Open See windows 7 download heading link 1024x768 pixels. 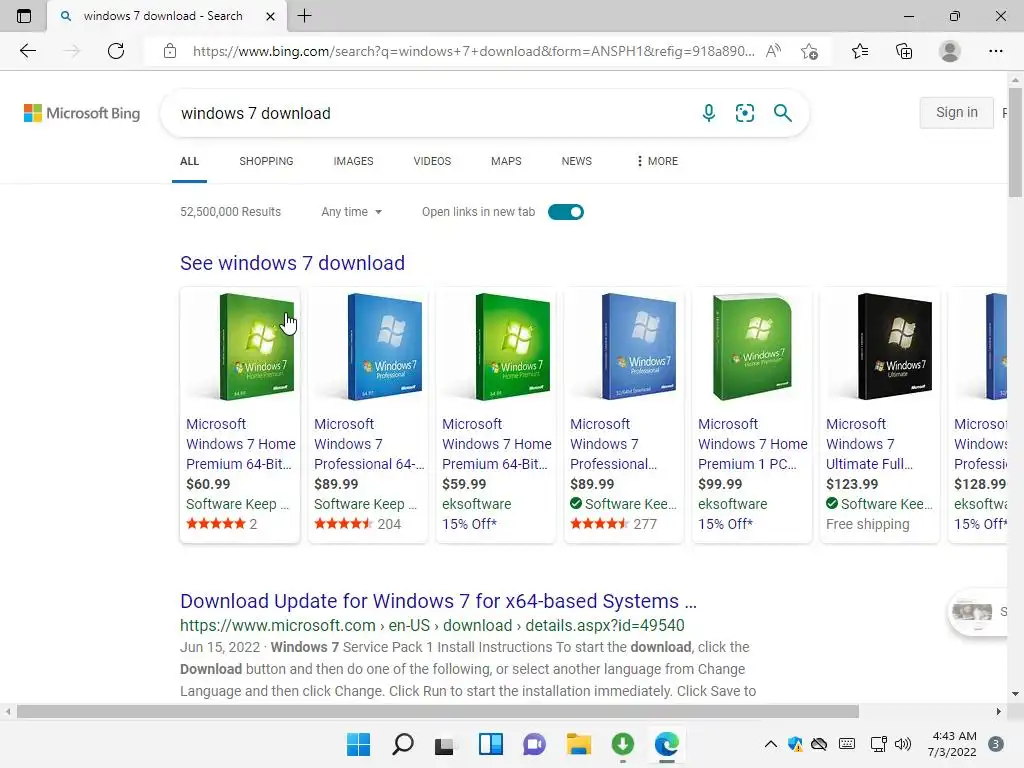point(292,263)
